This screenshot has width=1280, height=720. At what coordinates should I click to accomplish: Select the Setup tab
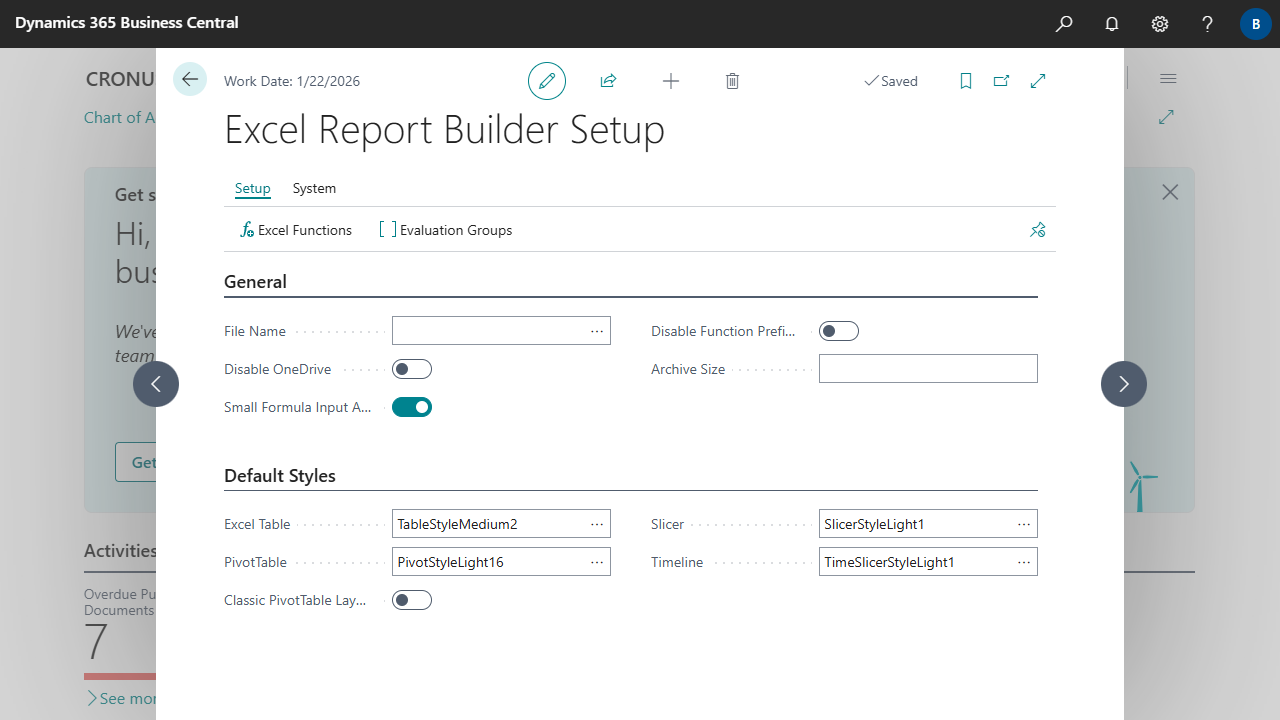pos(253,188)
